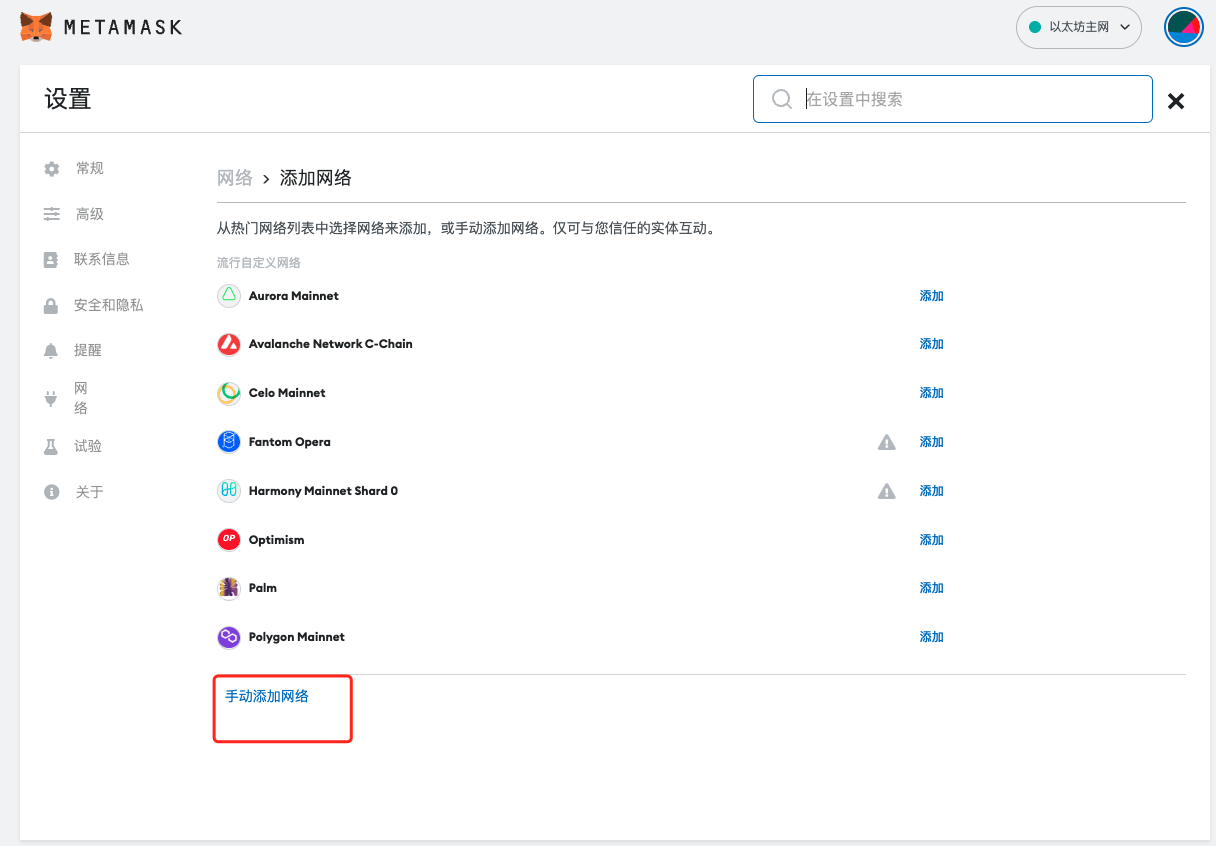Click the Celo Mainnet logo icon

click(229, 393)
